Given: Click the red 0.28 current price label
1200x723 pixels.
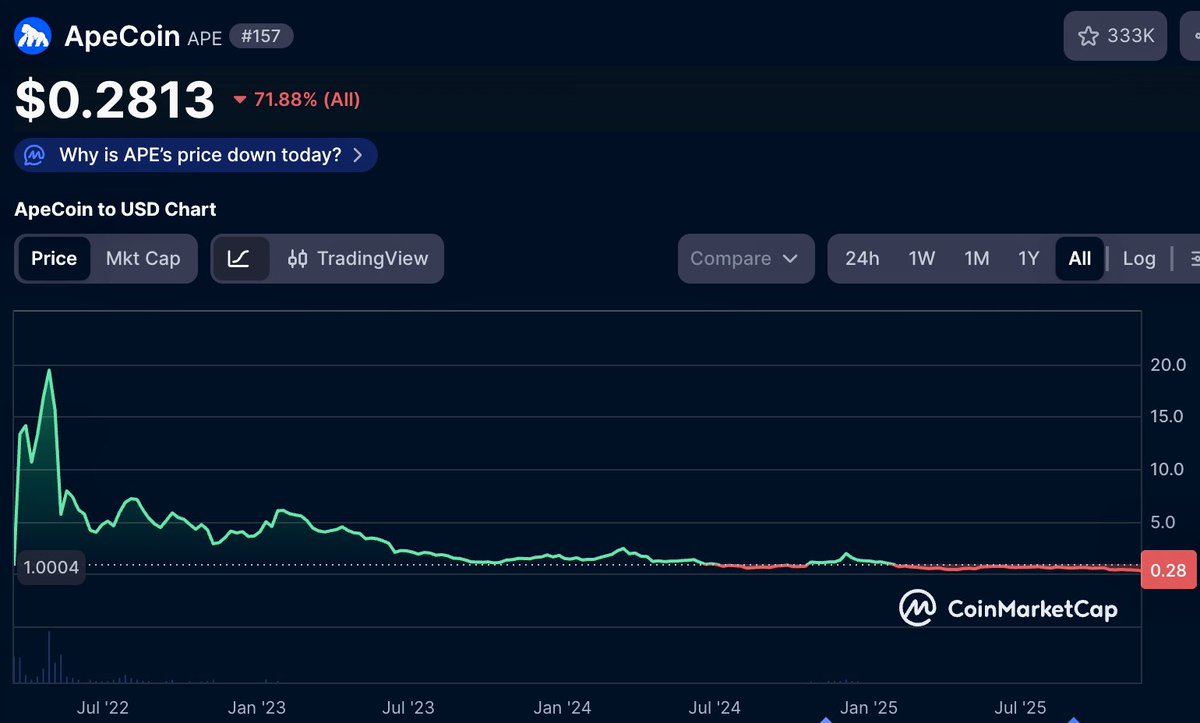Looking at the screenshot, I should [1168, 571].
